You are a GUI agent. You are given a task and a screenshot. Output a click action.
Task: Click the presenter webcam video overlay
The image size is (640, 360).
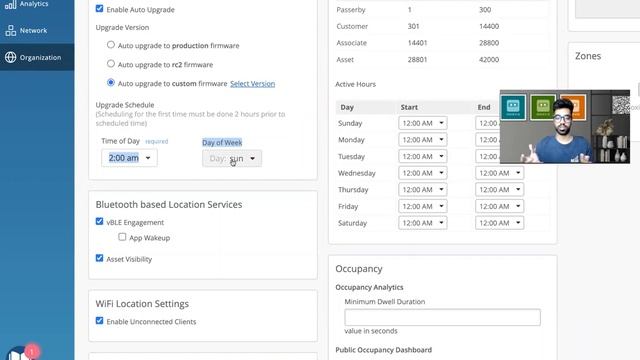click(565, 127)
